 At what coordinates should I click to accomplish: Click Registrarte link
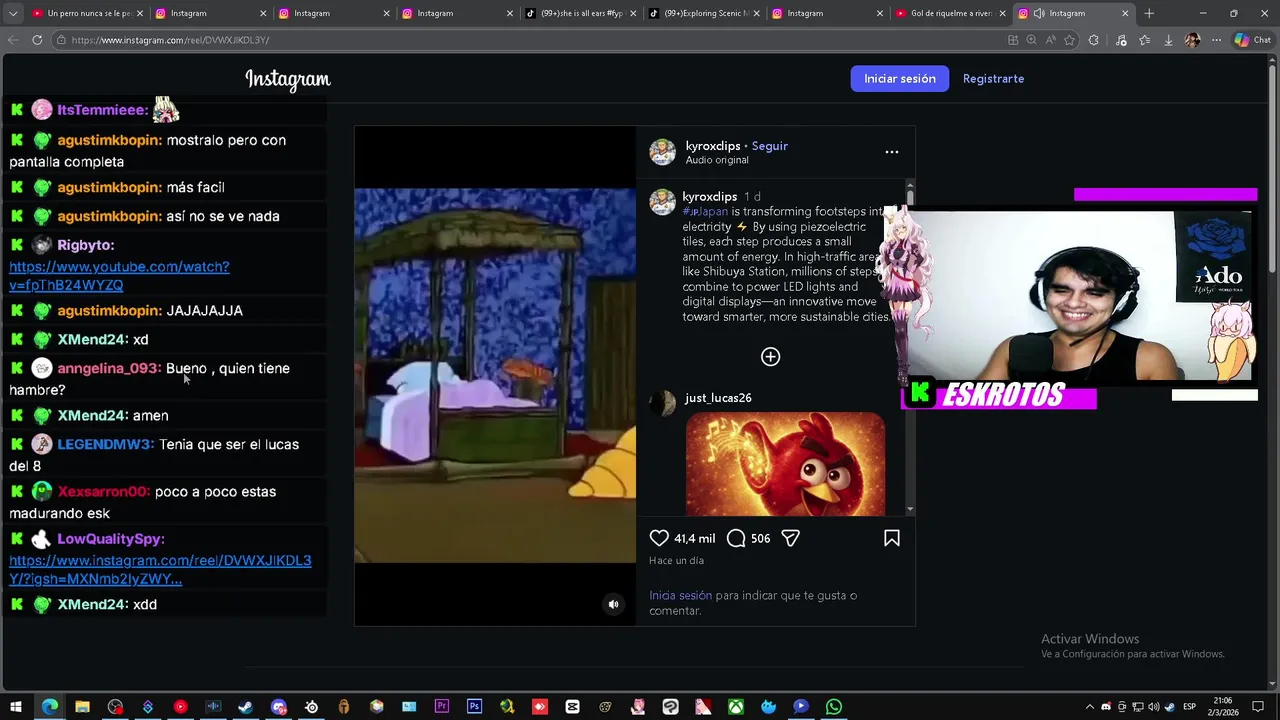[x=993, y=79]
